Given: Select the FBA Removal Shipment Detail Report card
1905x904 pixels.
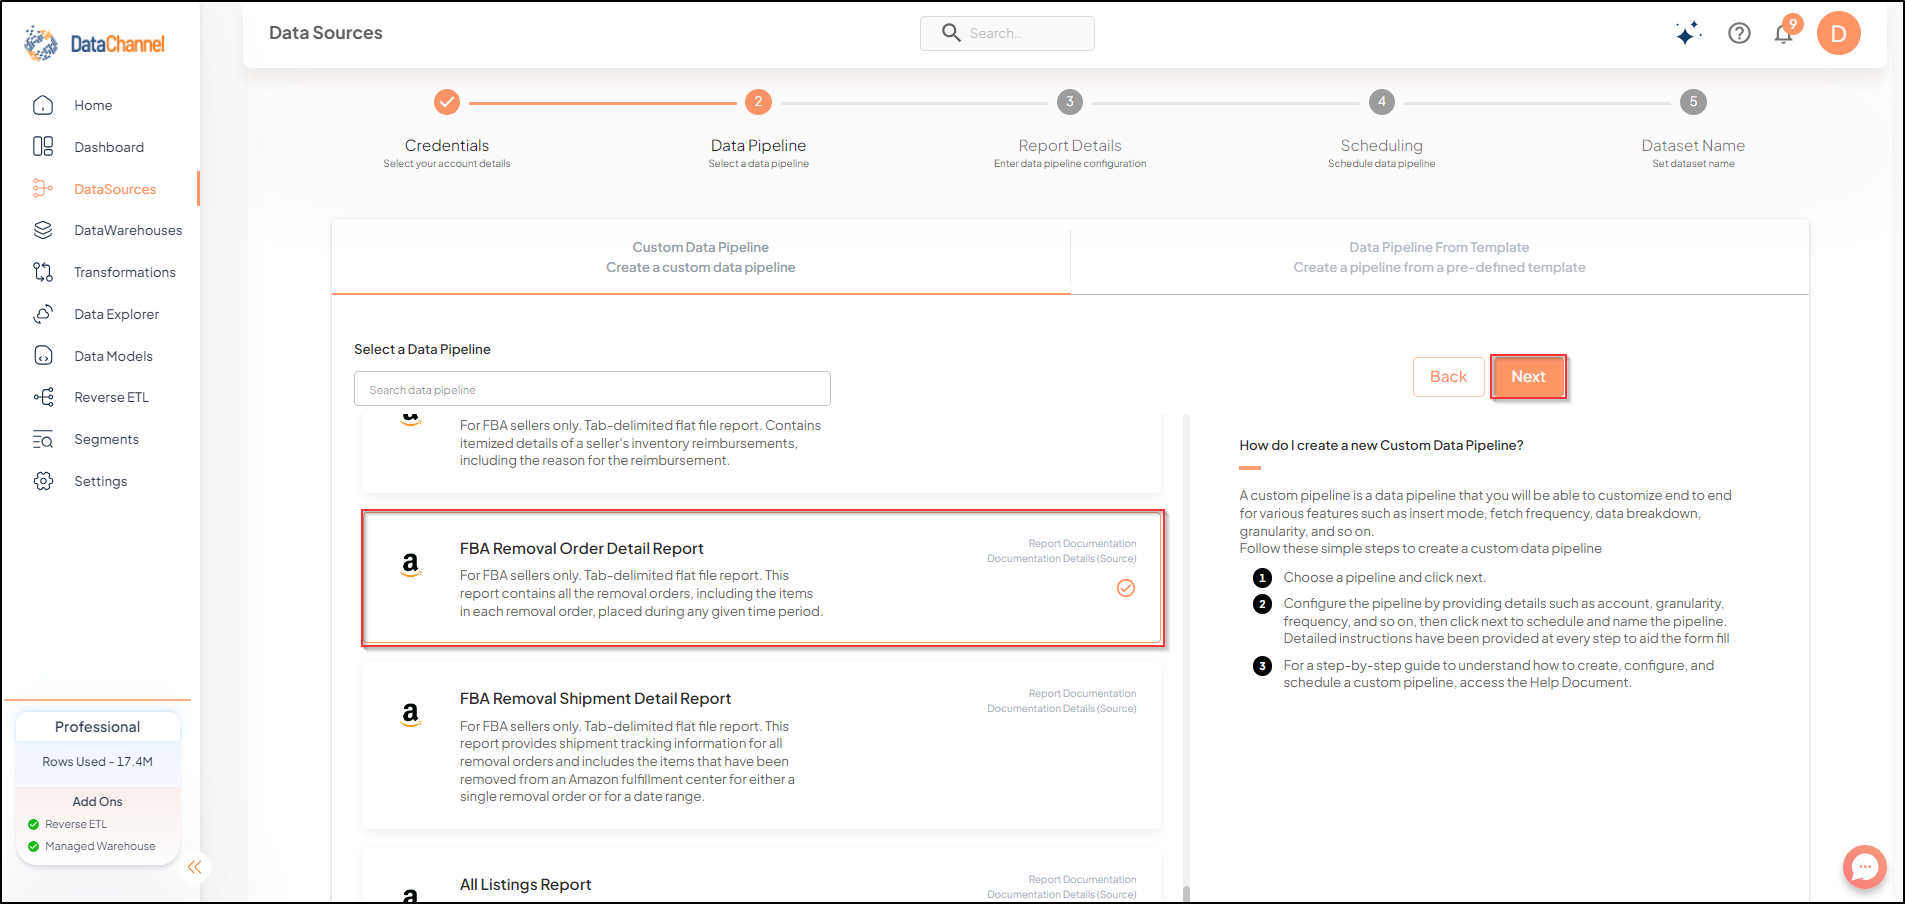Looking at the screenshot, I should click(762, 745).
